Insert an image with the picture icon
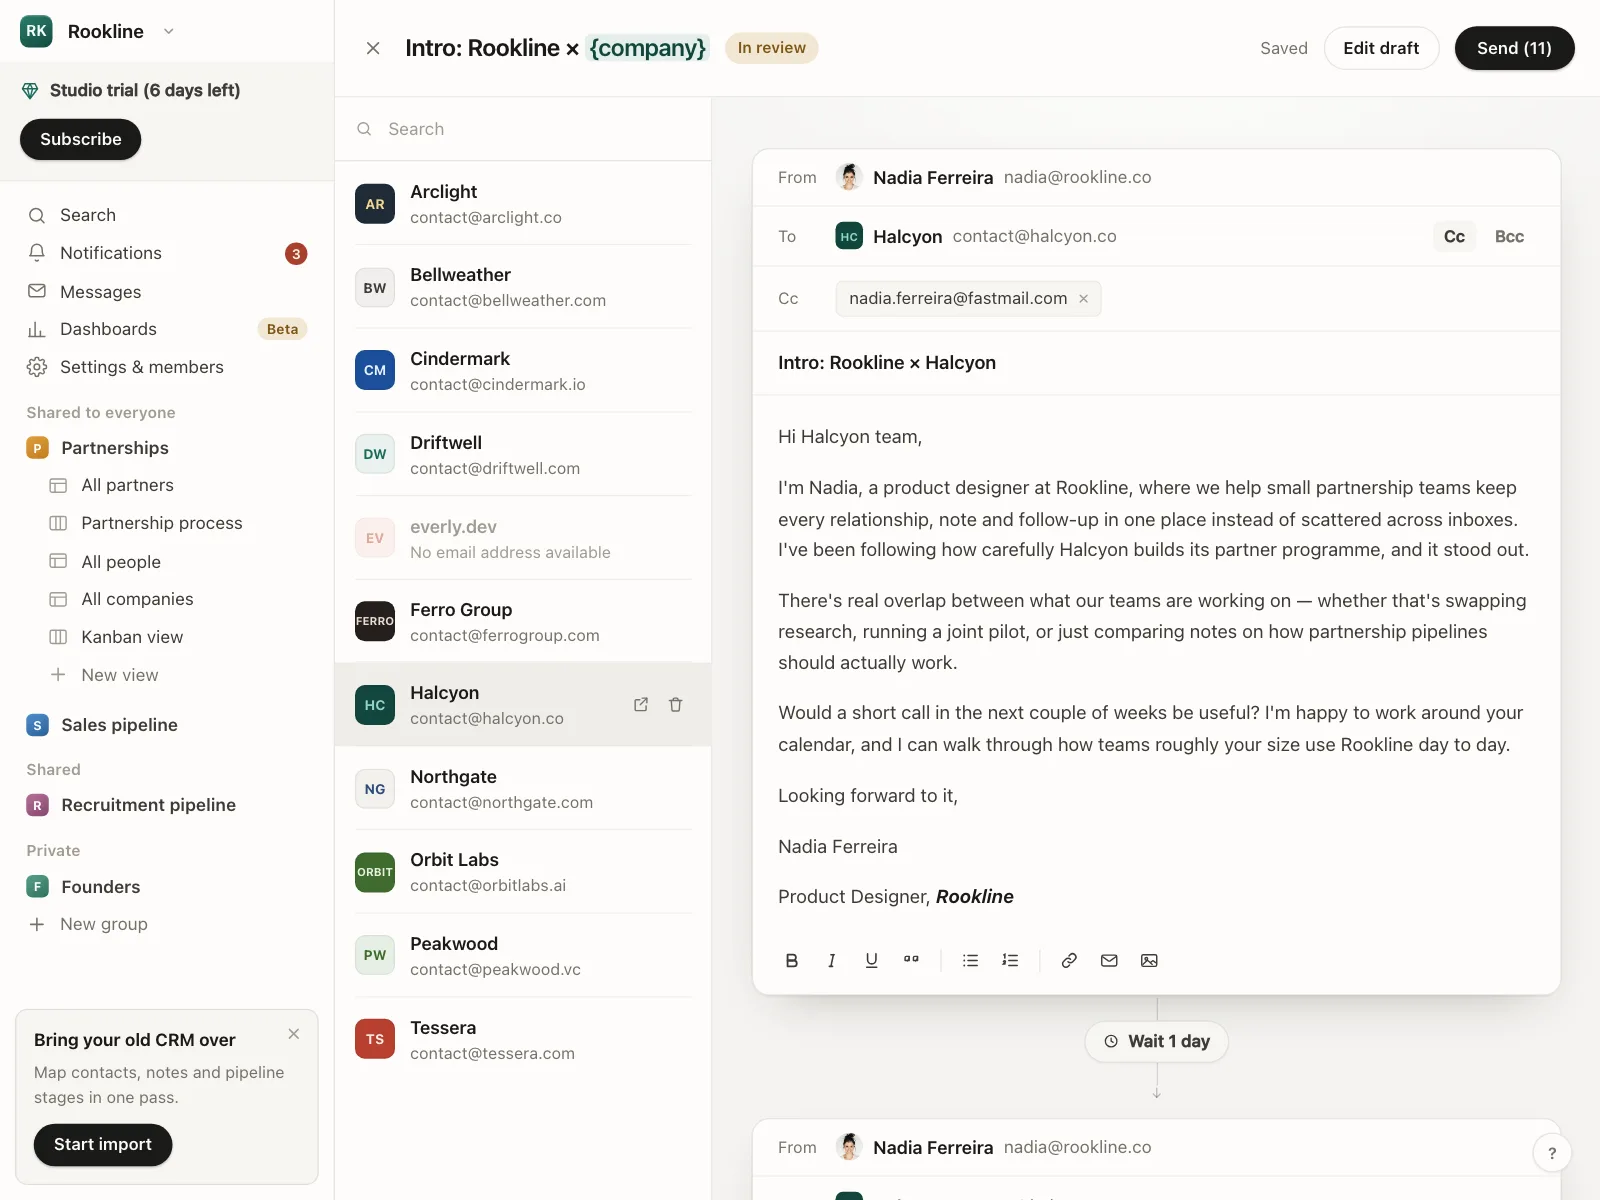Viewport: 1600px width, 1200px height. [x=1149, y=960]
